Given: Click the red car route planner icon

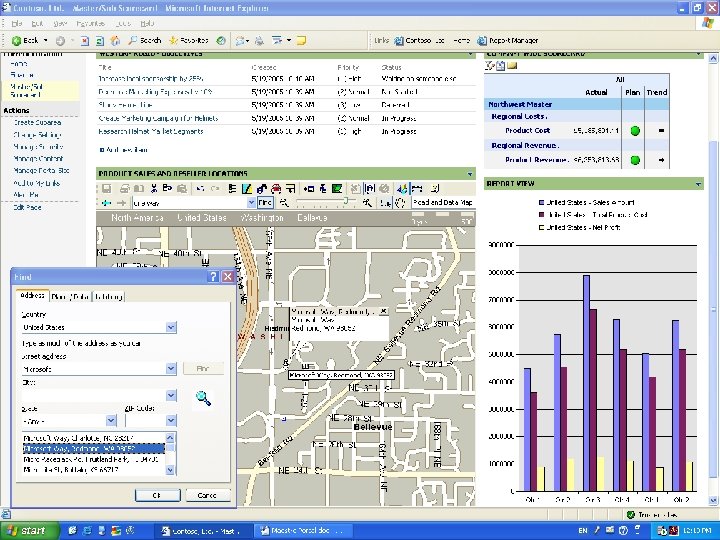Looking at the screenshot, I should click(x=276, y=189).
